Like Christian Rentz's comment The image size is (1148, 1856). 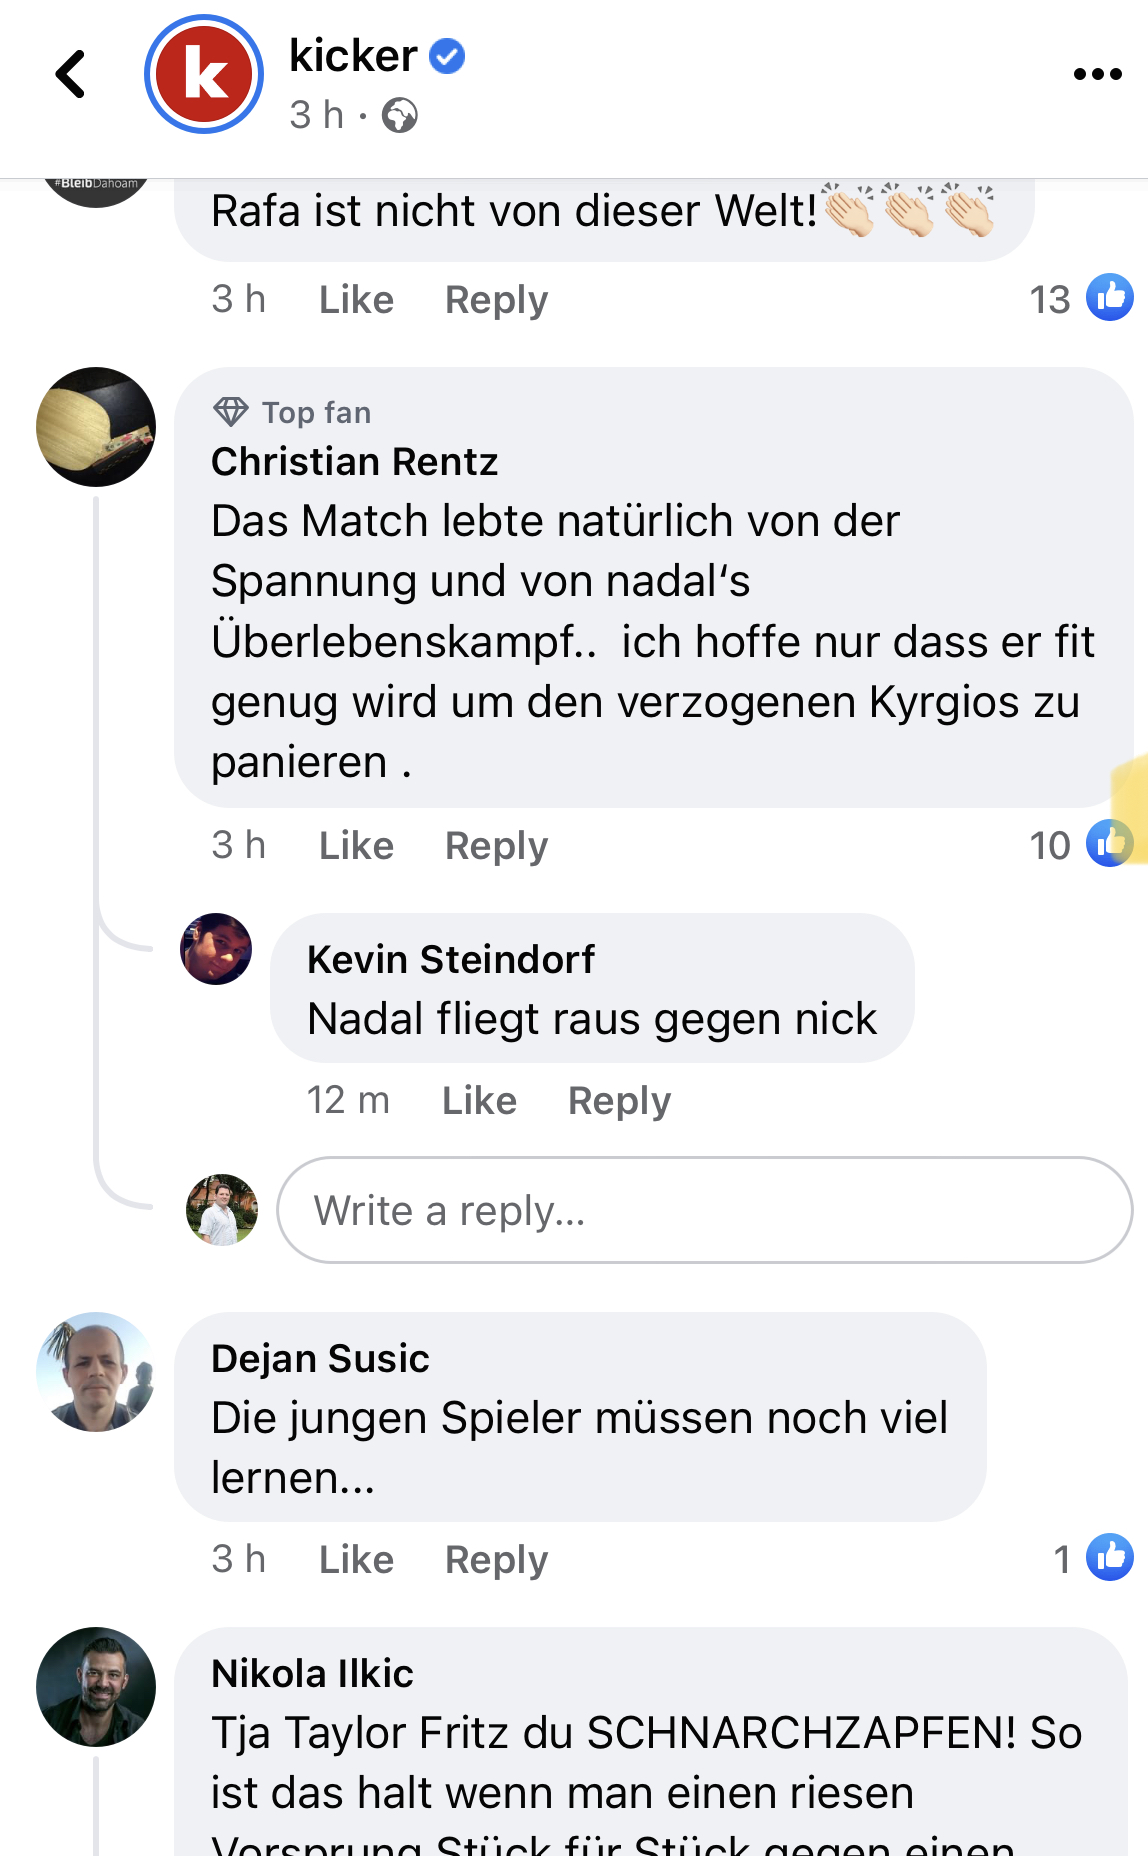point(356,846)
